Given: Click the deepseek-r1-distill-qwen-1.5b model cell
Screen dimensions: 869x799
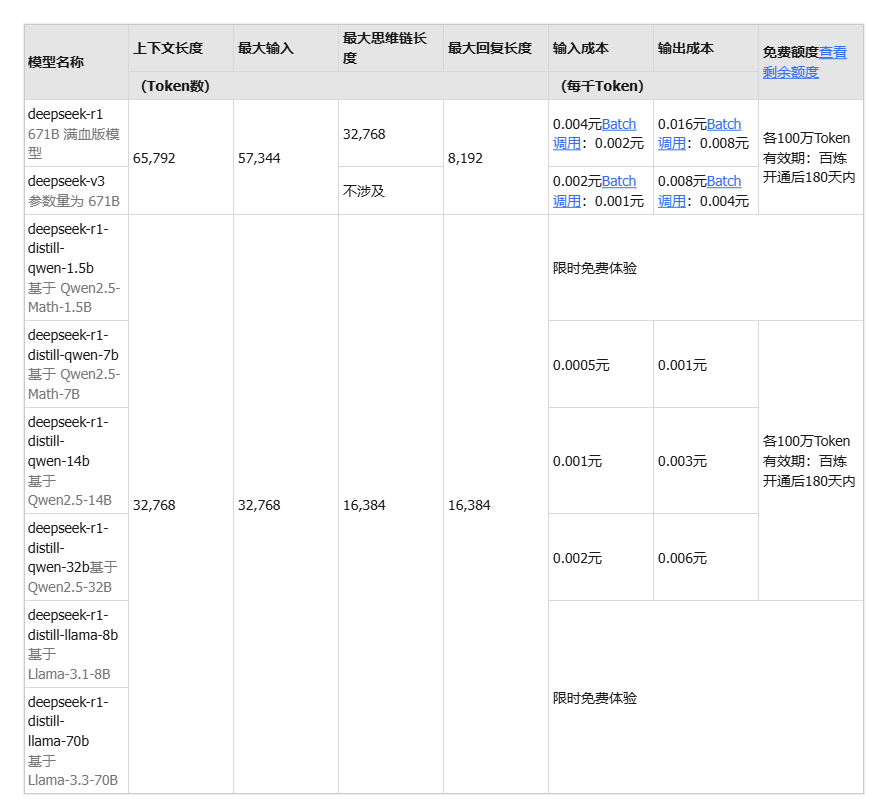Looking at the screenshot, I should click(x=76, y=268).
